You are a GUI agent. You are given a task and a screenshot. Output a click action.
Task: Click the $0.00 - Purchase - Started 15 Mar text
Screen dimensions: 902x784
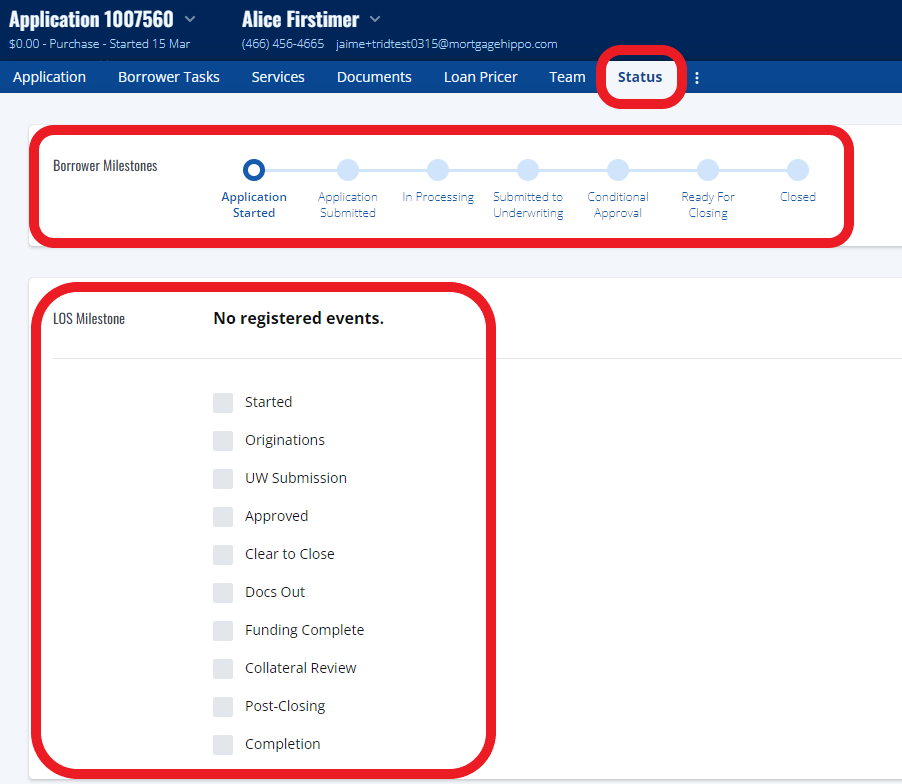click(100, 44)
